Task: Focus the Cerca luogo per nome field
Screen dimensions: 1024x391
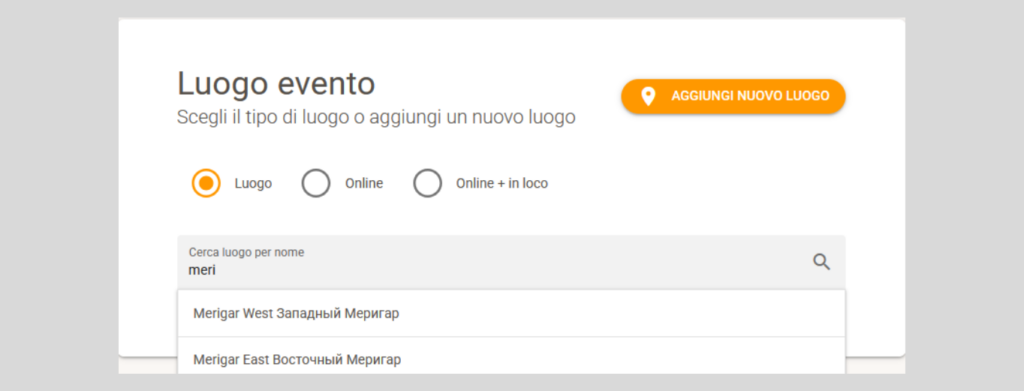Action: click(x=511, y=262)
